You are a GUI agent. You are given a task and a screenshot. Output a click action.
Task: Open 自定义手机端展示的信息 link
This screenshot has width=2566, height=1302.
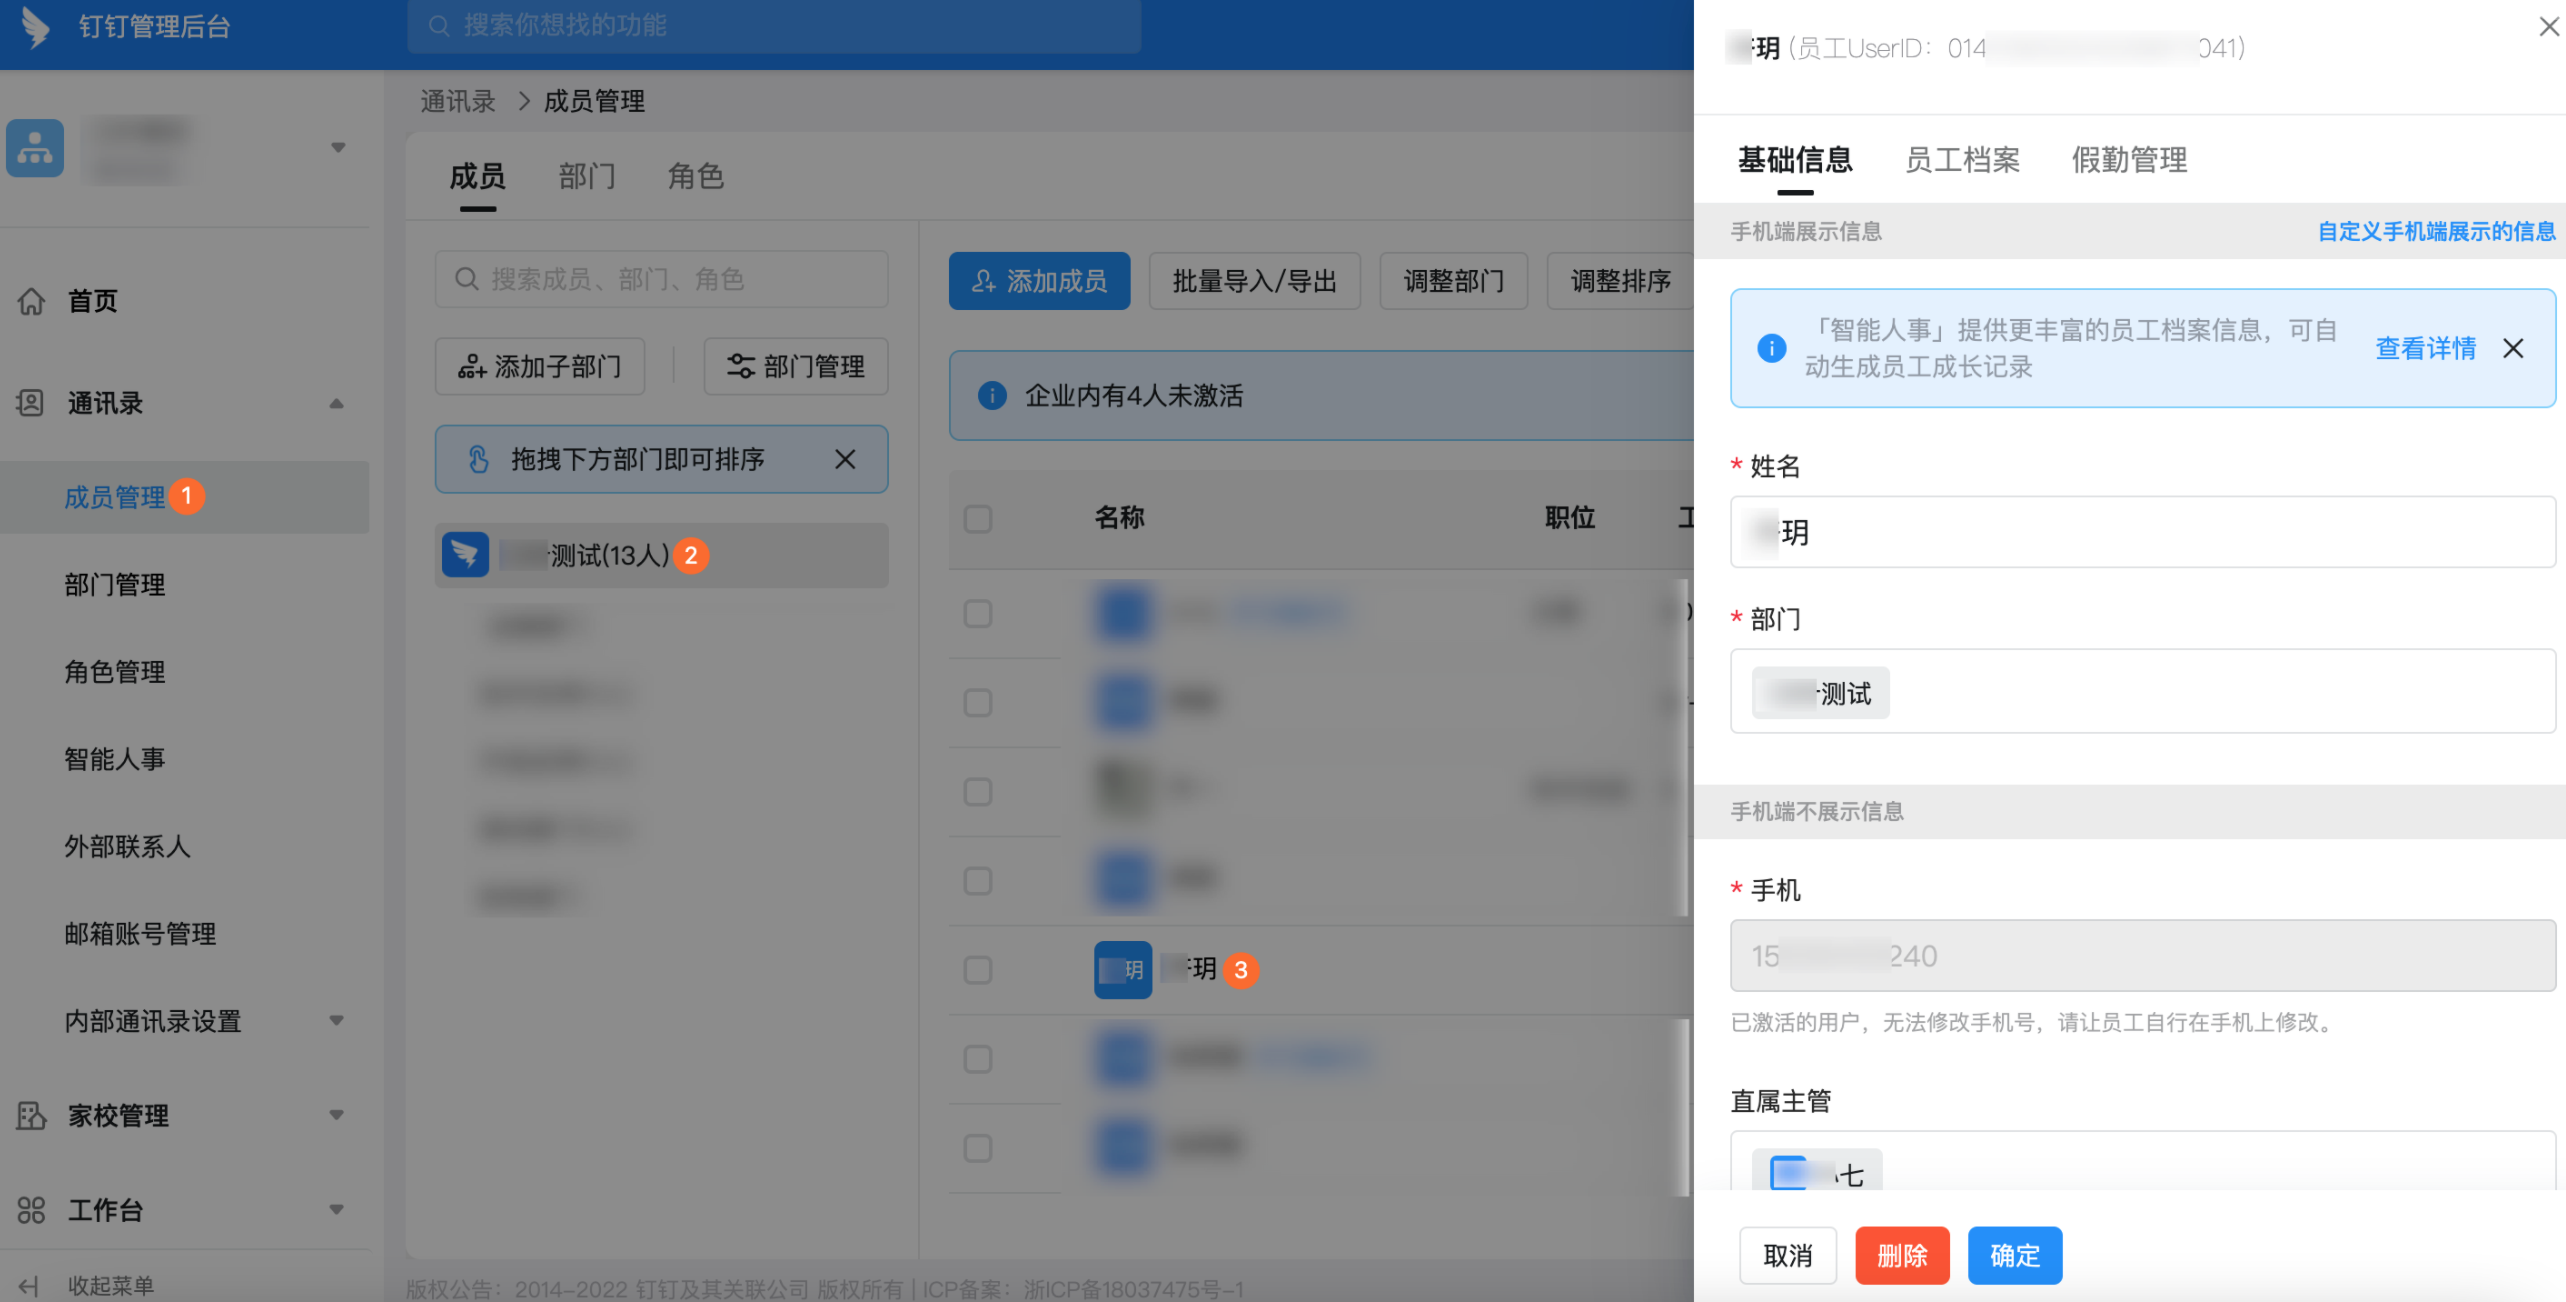click(2436, 232)
